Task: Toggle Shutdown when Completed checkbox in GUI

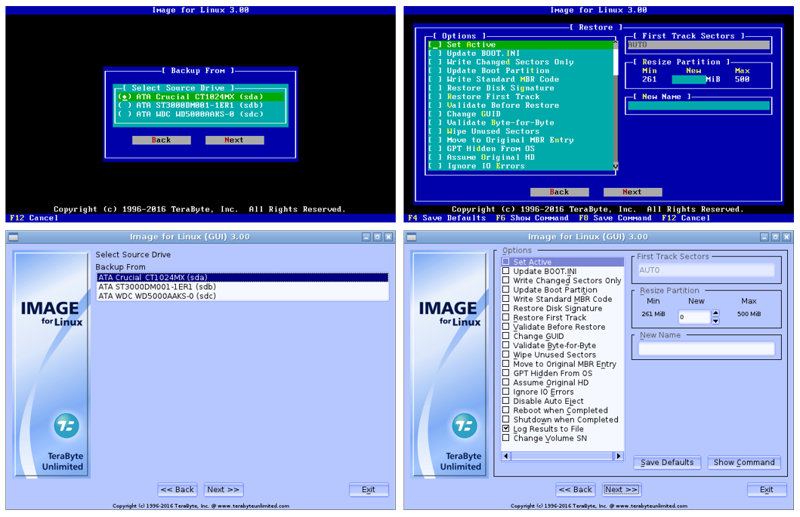Action: point(506,419)
